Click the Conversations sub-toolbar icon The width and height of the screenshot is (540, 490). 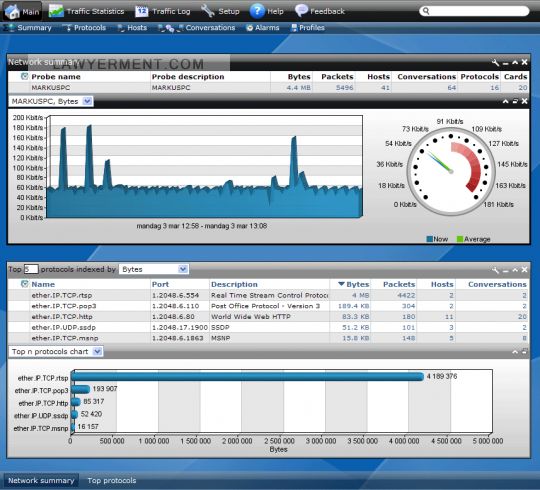tap(171, 28)
